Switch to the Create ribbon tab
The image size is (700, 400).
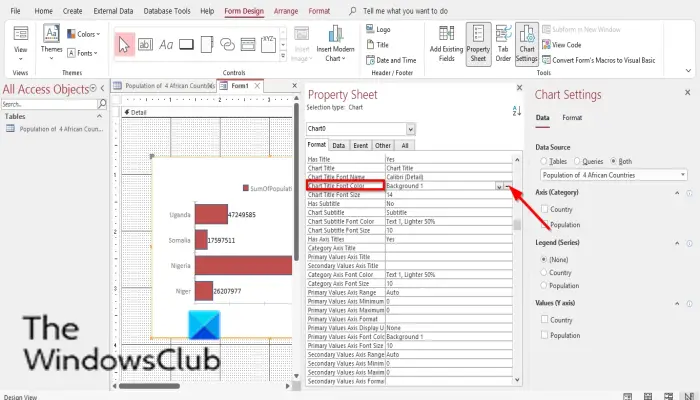pyautogui.click(x=72, y=11)
